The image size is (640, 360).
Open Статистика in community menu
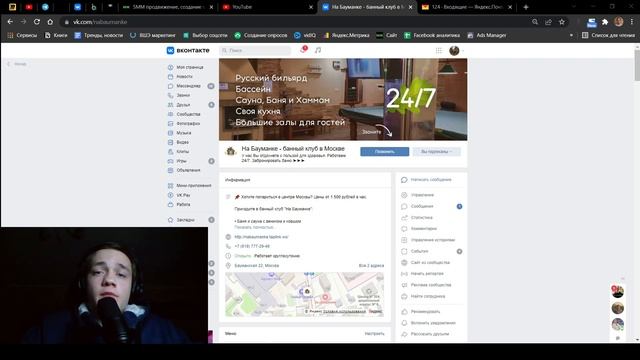pyautogui.click(x=417, y=218)
